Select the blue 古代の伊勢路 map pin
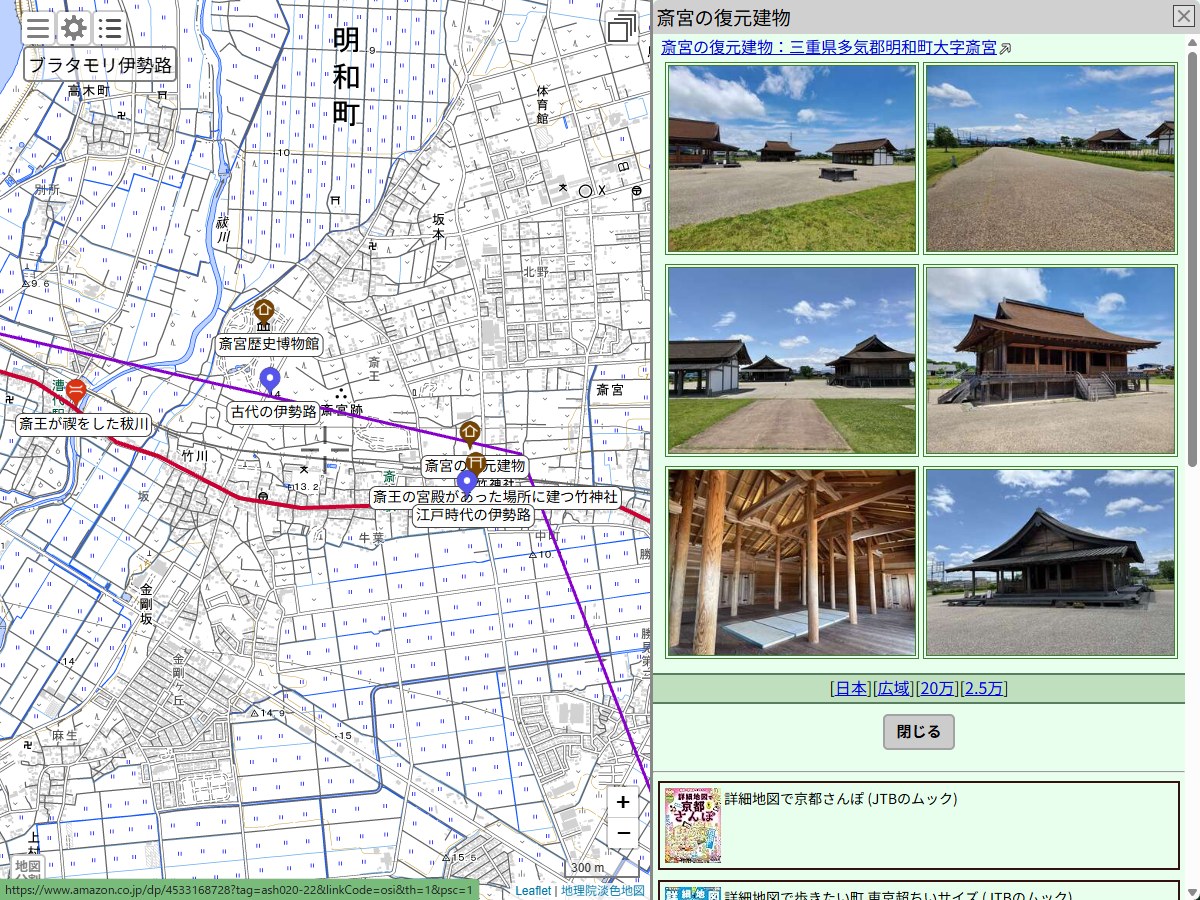Viewport: 1200px width, 900px height. [269, 382]
